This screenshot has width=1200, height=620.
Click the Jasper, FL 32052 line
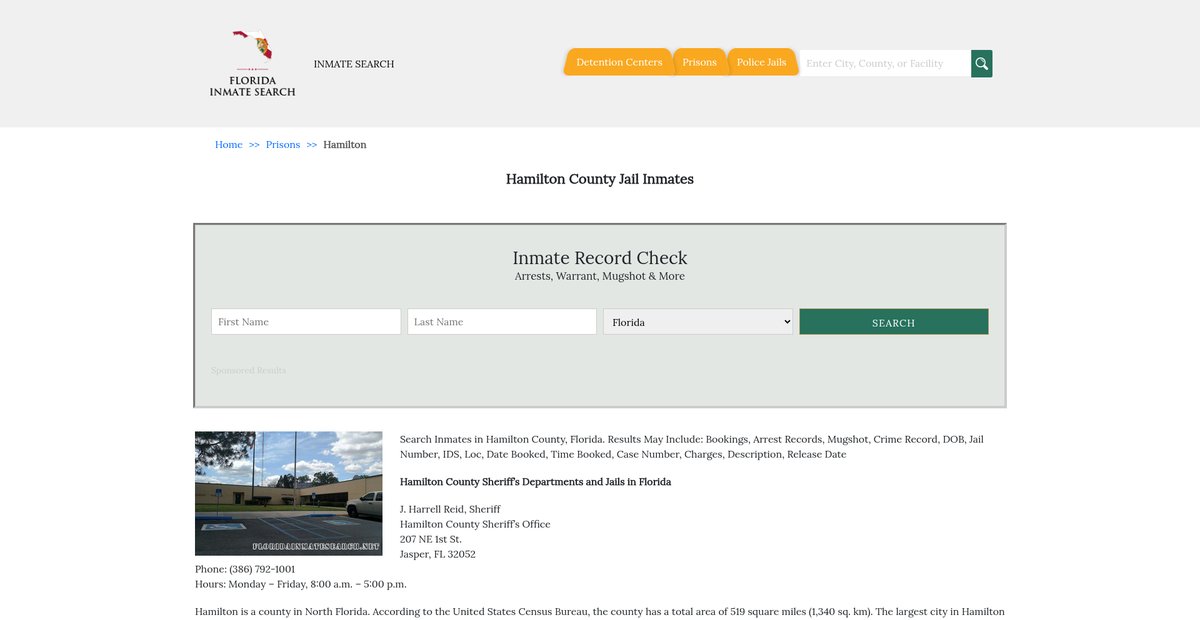click(x=438, y=554)
